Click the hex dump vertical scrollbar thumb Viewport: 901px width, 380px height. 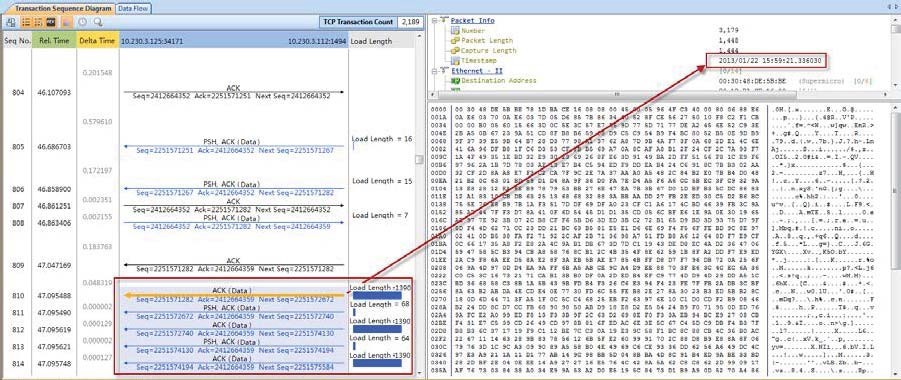(895, 191)
